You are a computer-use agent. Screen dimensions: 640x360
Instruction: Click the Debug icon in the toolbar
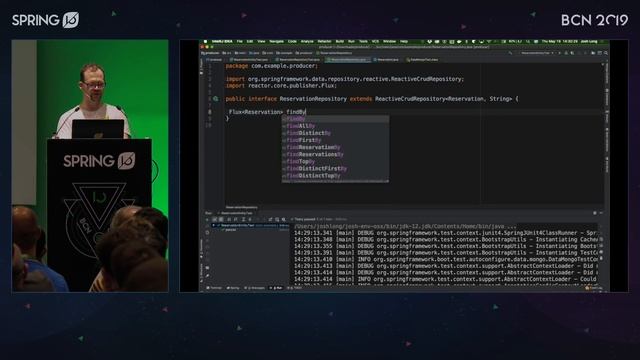[x=566, y=53]
